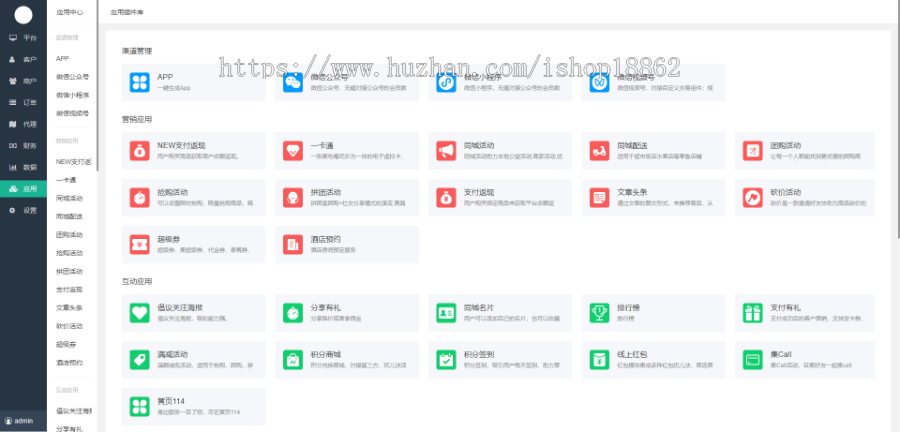Click the 集Call card icon
The width and height of the screenshot is (900, 432).
tap(752, 360)
